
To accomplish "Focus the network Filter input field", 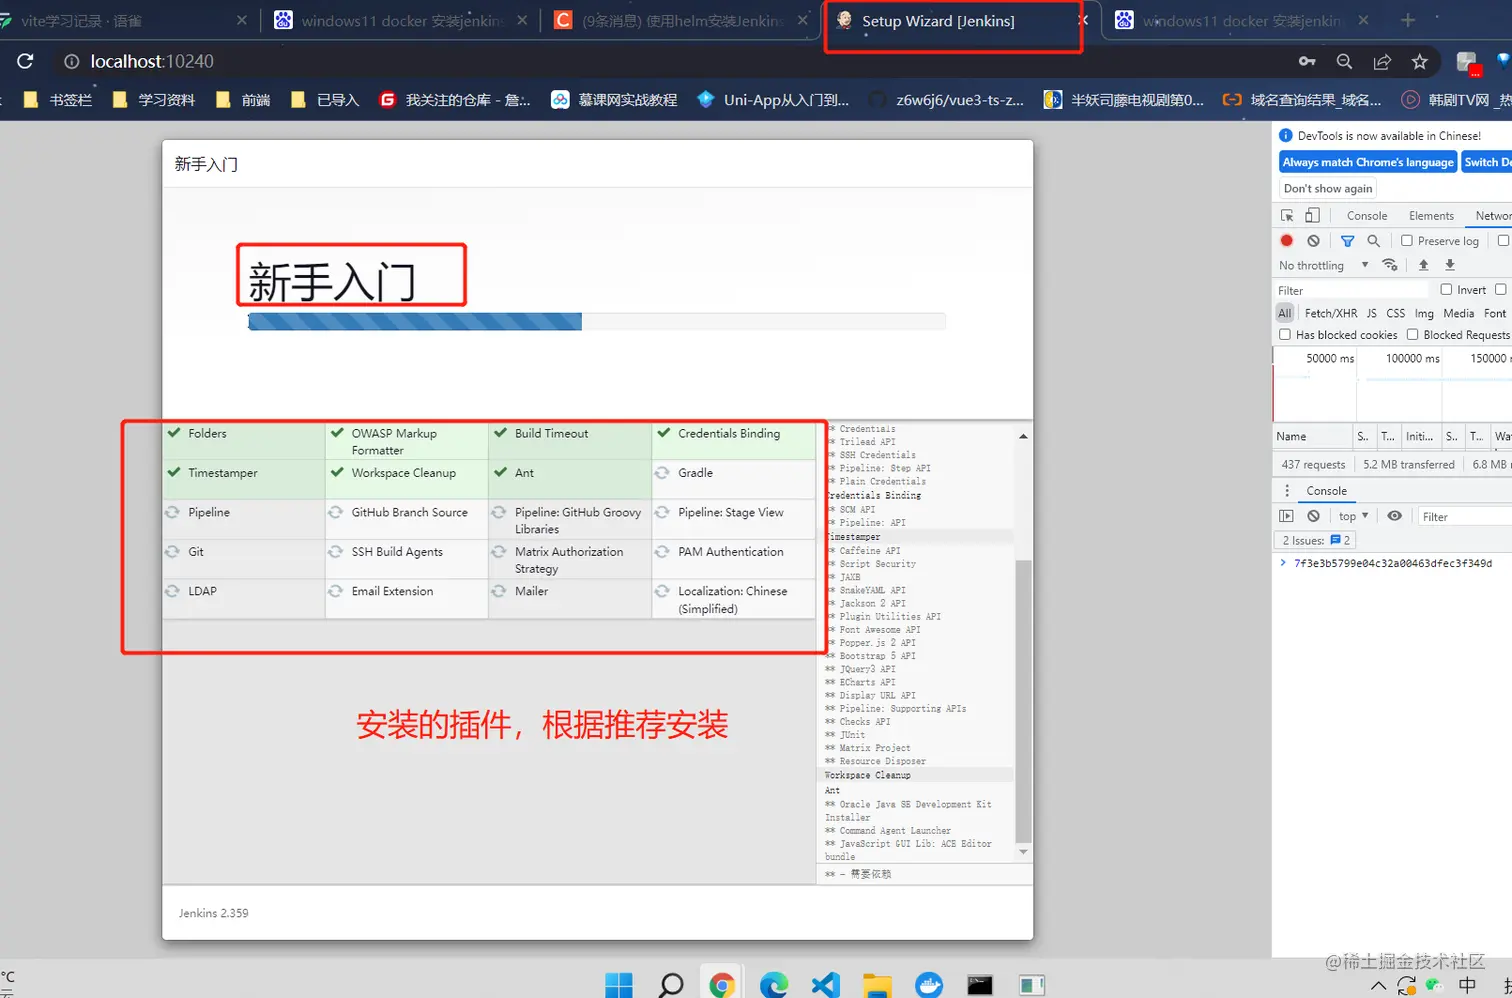I will [1354, 290].
